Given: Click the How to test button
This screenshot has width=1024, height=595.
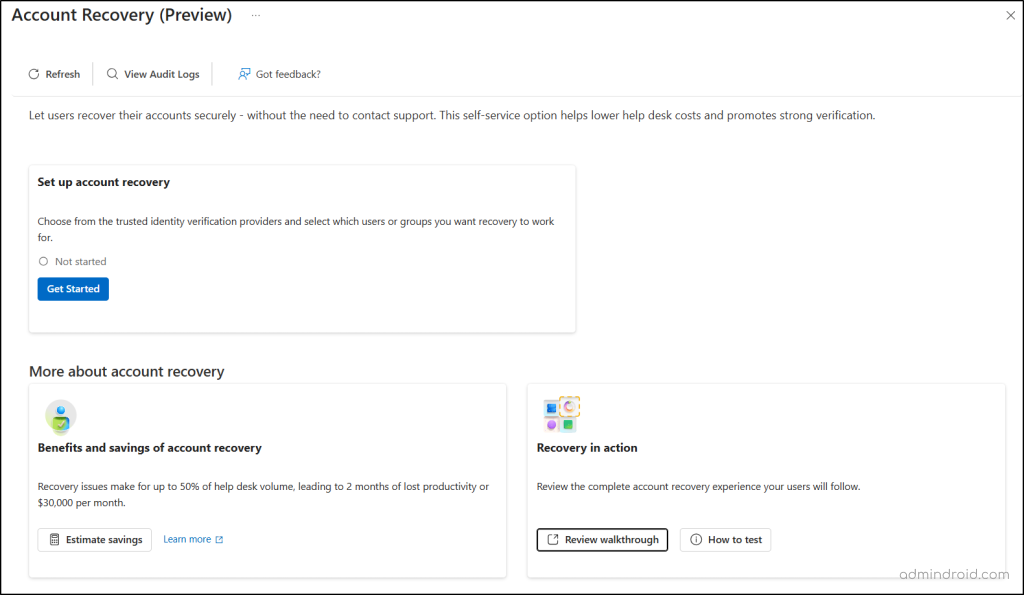Looking at the screenshot, I should [x=725, y=539].
